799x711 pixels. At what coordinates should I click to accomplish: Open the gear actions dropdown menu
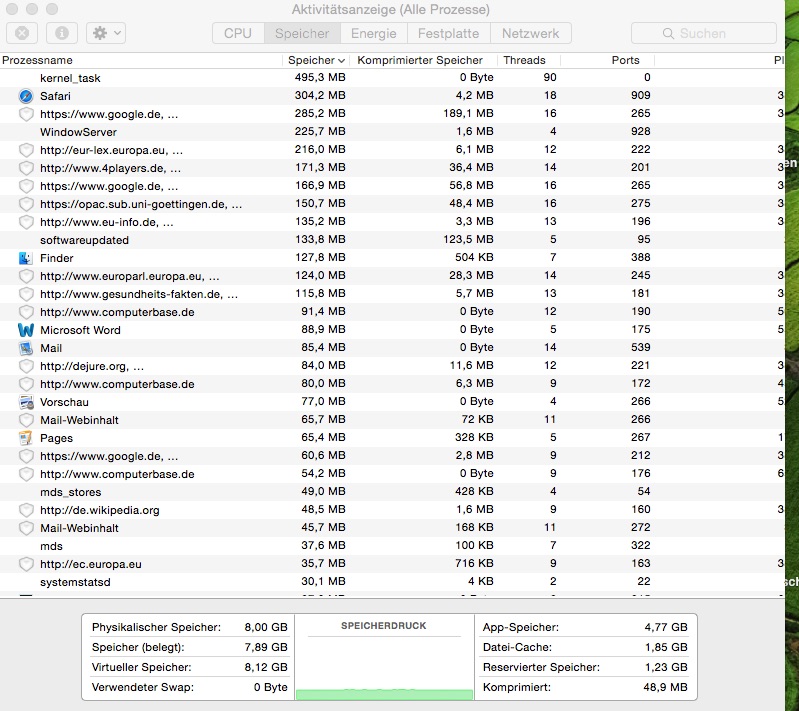coord(106,33)
